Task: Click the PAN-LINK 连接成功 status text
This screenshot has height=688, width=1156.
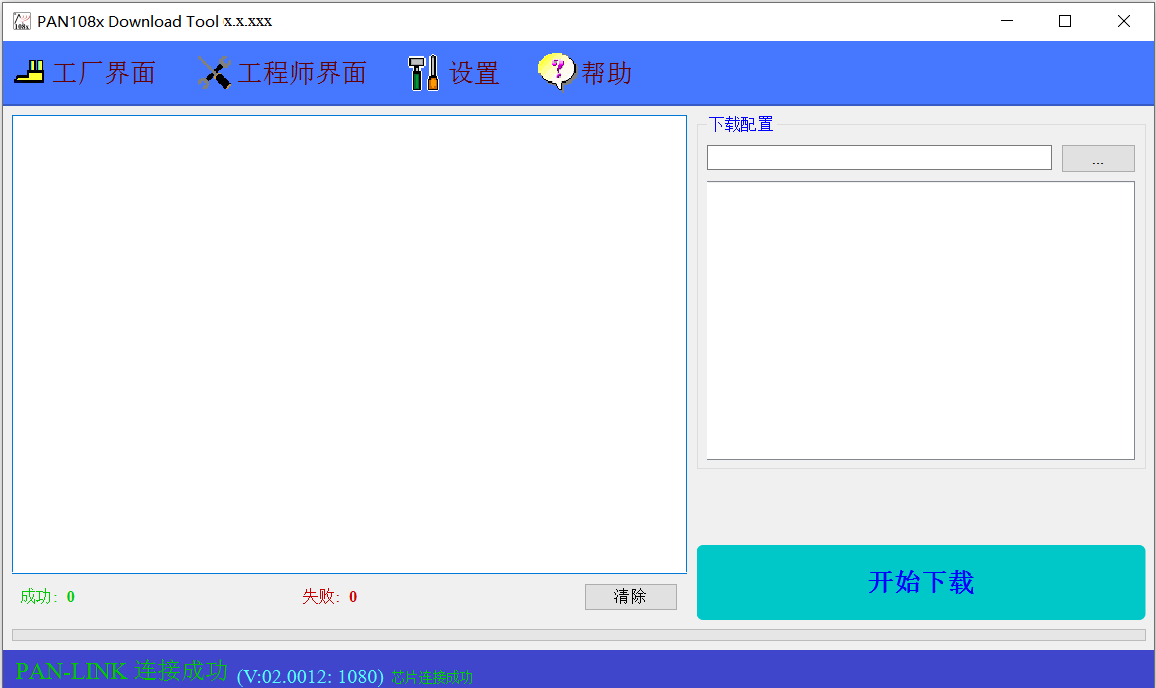Action: pos(122,671)
